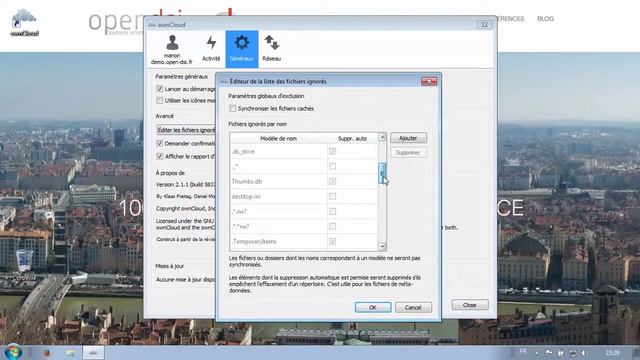The width and height of the screenshot is (640, 360).
Task: Click the Supprimer button
Action: pyautogui.click(x=408, y=153)
